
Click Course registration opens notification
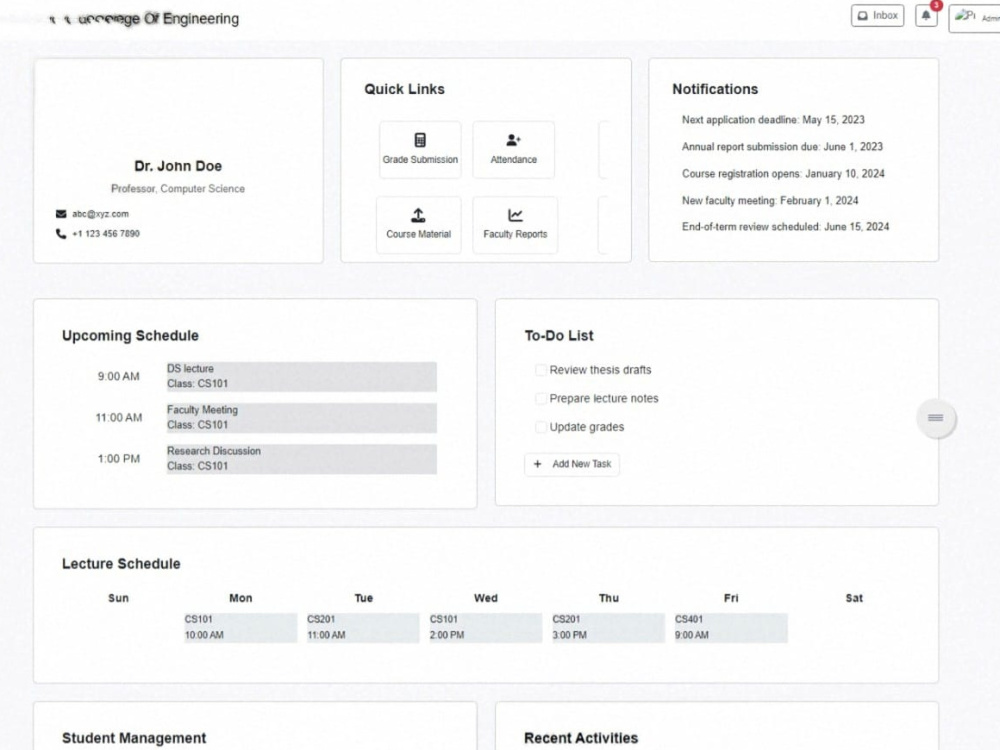pyautogui.click(x=783, y=173)
